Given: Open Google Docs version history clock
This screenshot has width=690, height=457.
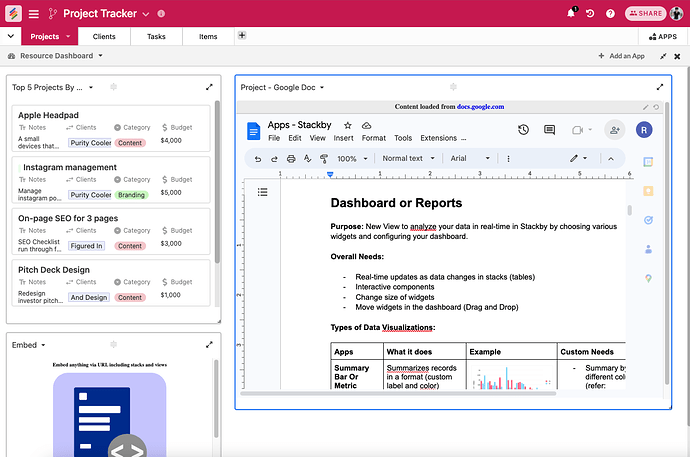Looking at the screenshot, I should (x=523, y=130).
